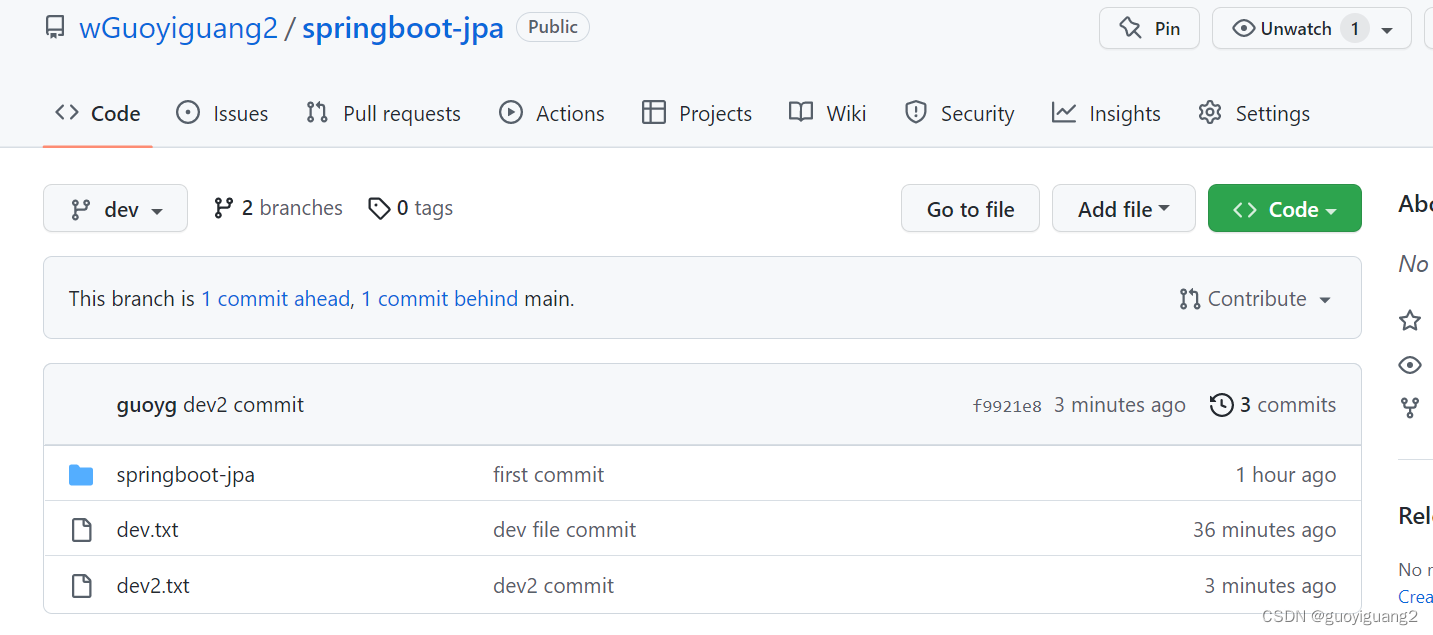
Task: Open the dev.txt file
Action: [148, 530]
